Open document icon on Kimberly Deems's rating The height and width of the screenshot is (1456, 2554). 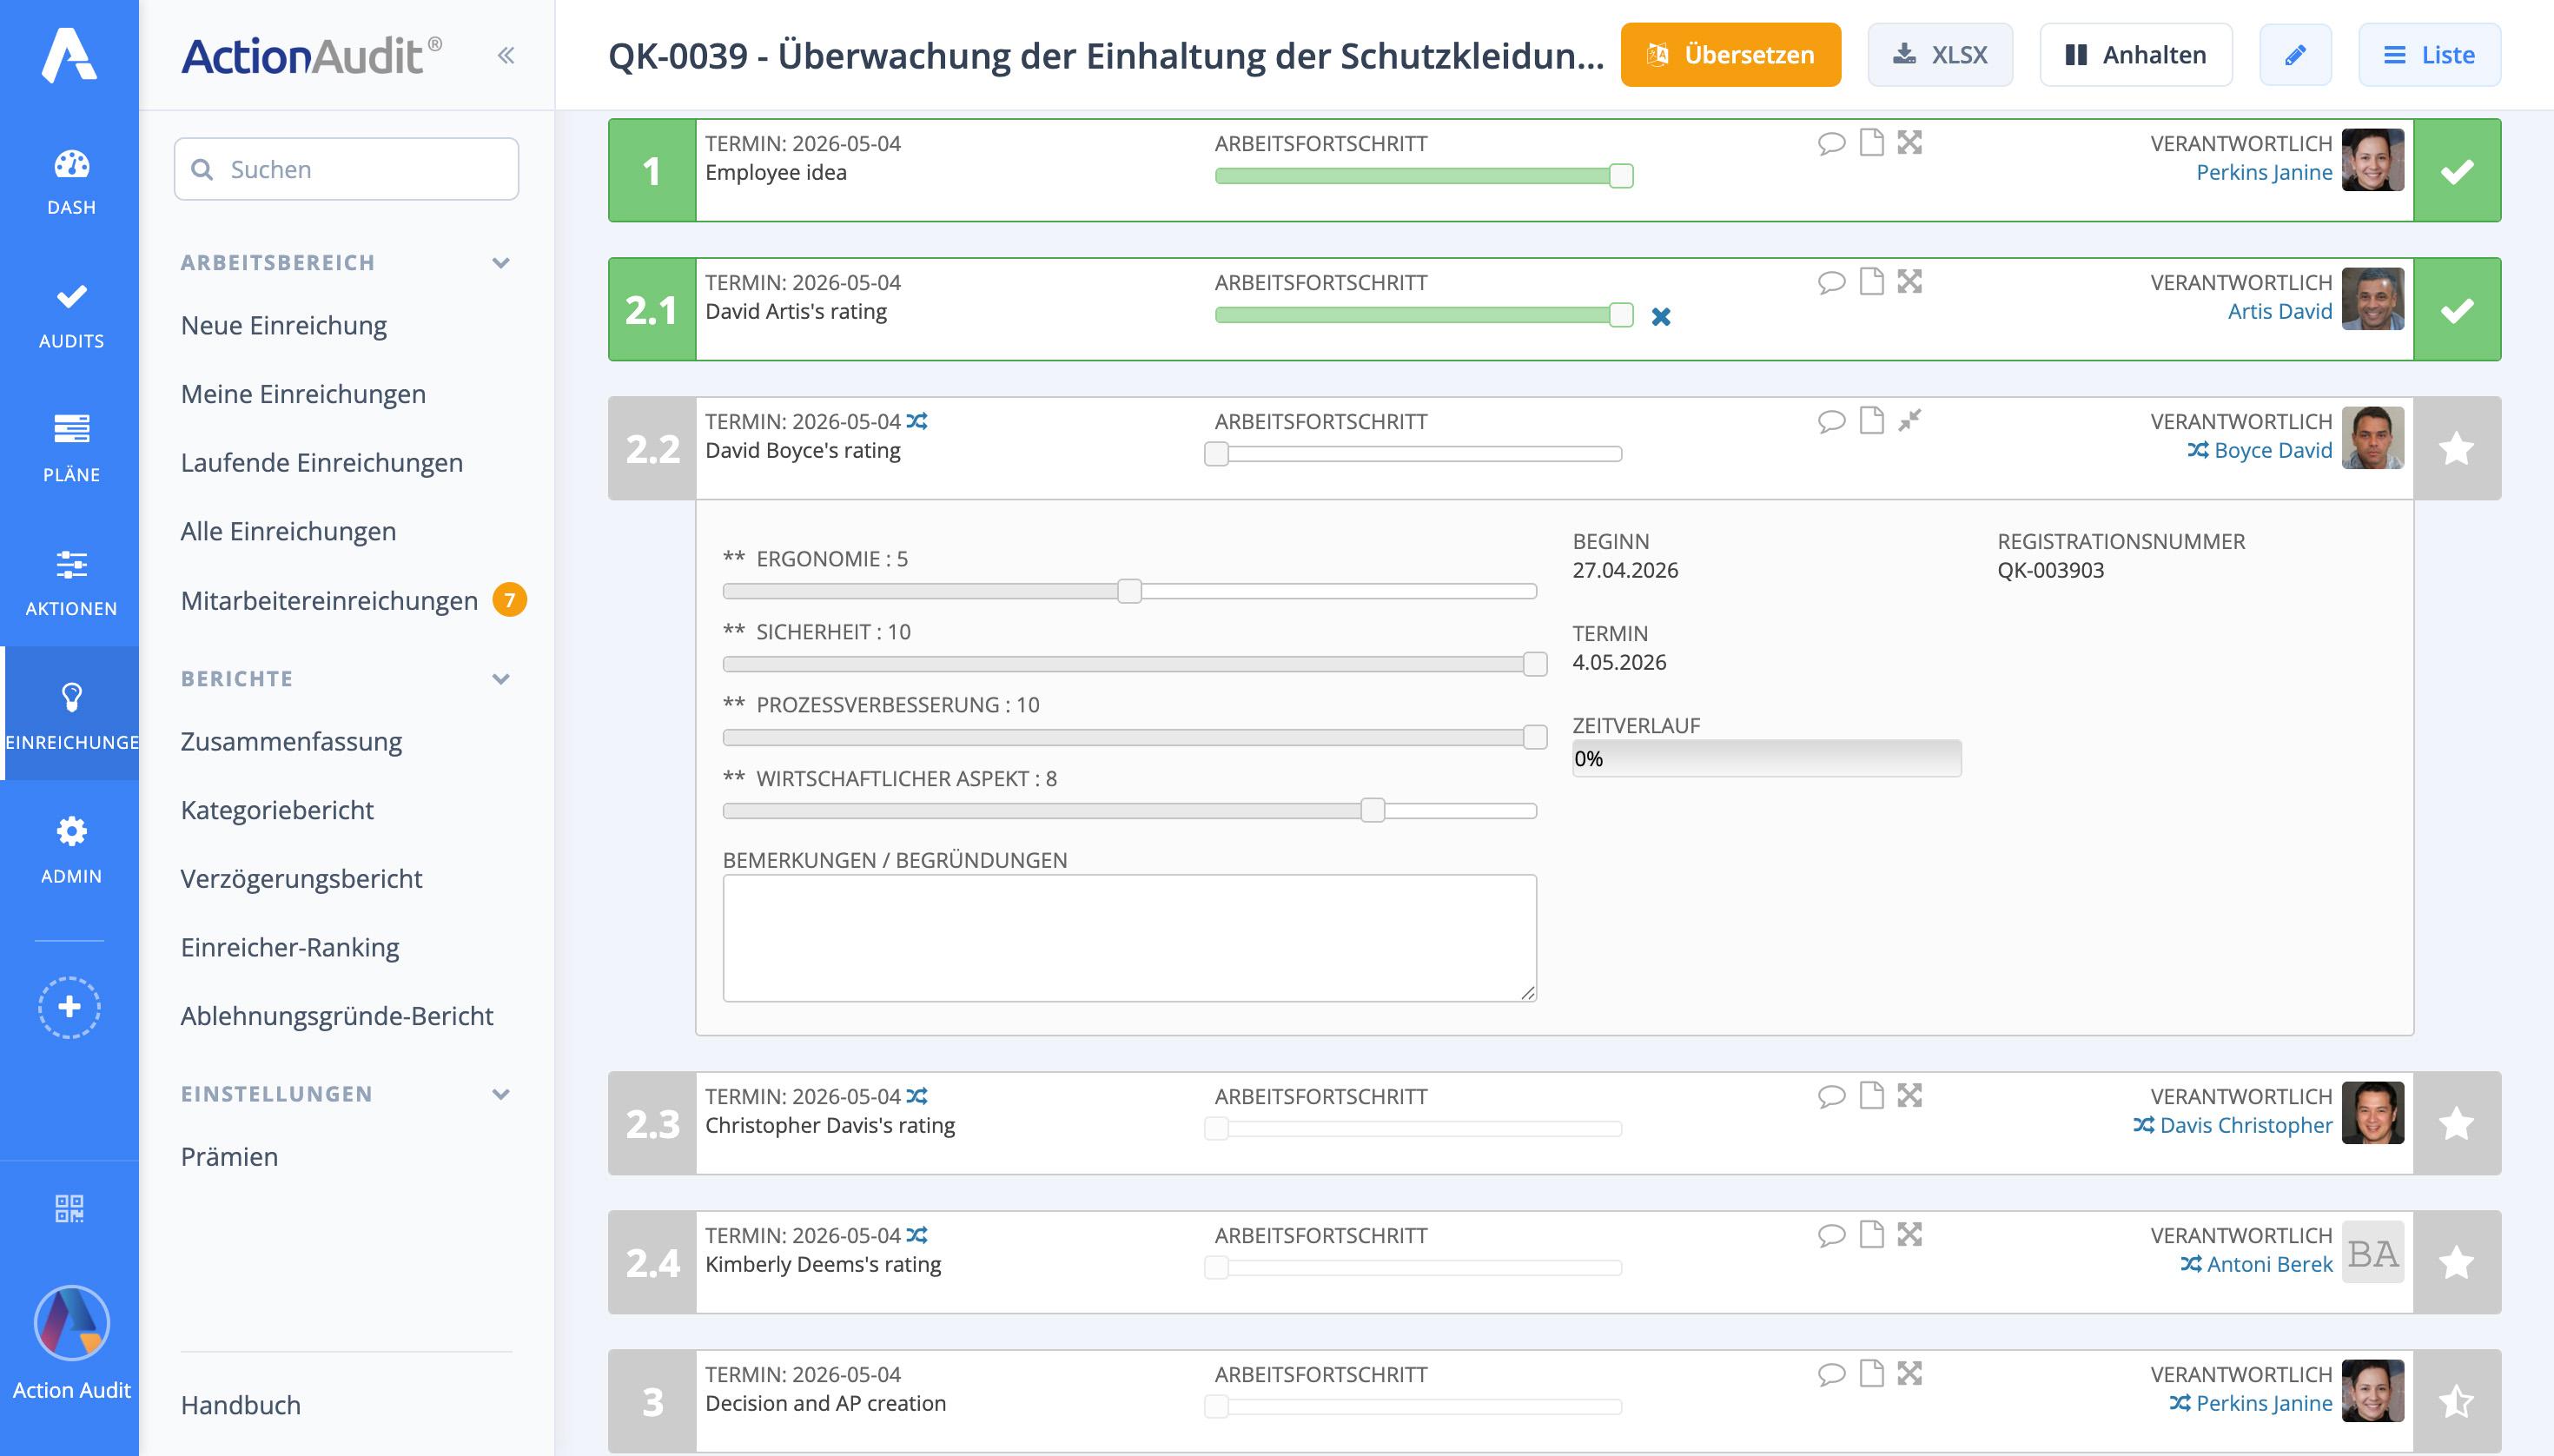point(1871,1234)
